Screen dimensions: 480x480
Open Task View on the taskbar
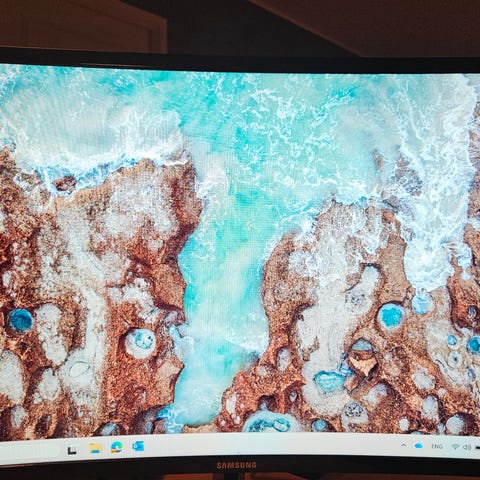point(72,450)
